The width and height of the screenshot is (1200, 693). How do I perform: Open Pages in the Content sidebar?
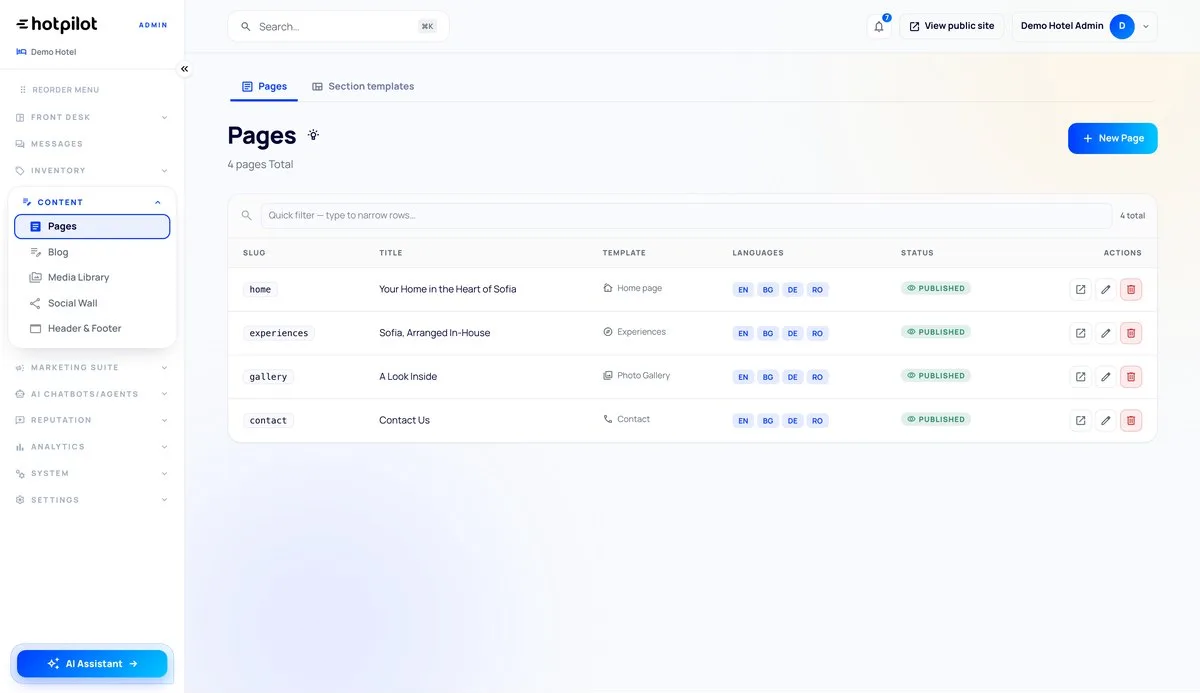pos(92,227)
